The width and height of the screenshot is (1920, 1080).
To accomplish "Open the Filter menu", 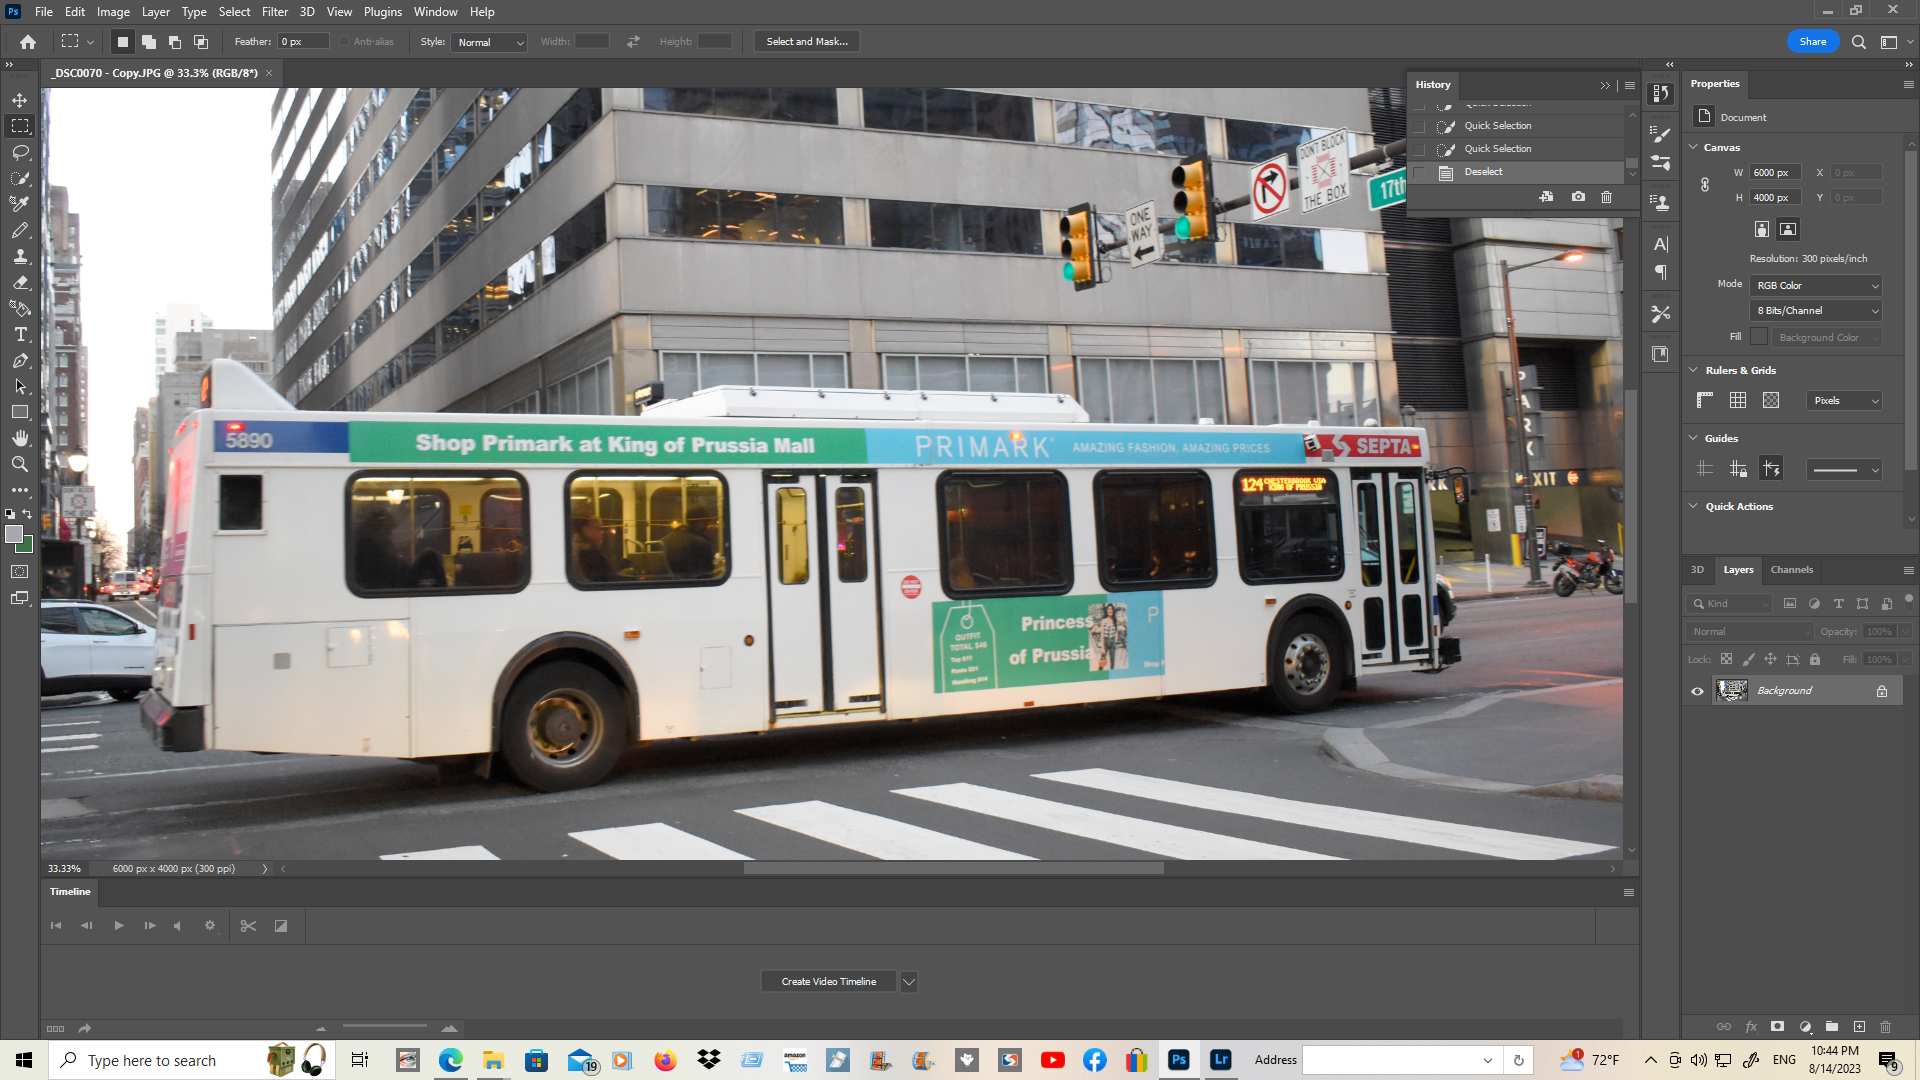I will click(x=275, y=12).
